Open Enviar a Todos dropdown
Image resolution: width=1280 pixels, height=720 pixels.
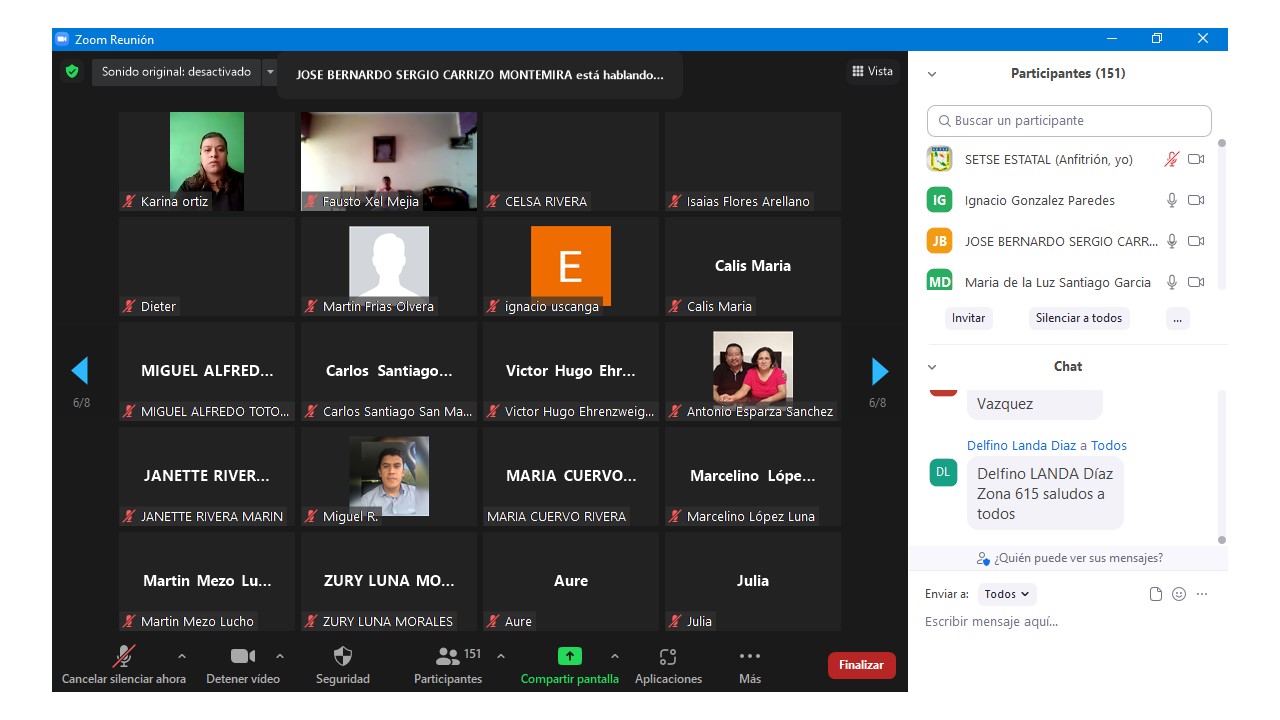point(1007,594)
